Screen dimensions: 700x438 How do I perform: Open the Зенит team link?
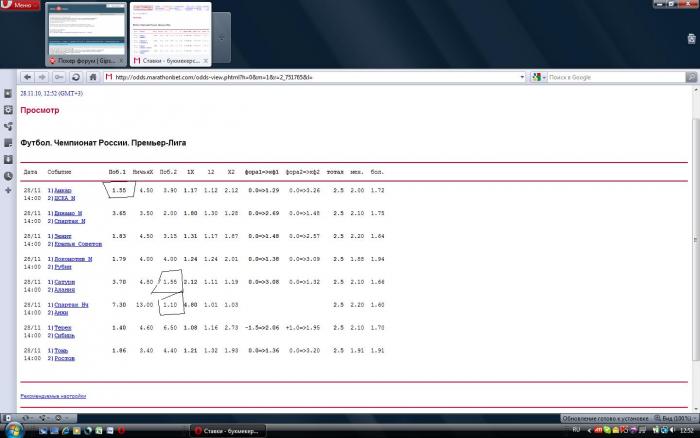(63, 236)
